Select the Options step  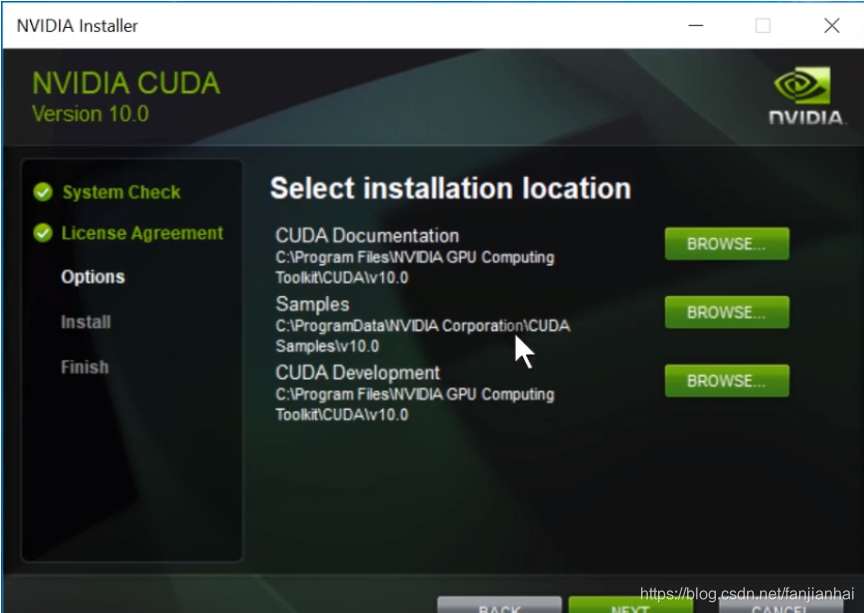93,277
